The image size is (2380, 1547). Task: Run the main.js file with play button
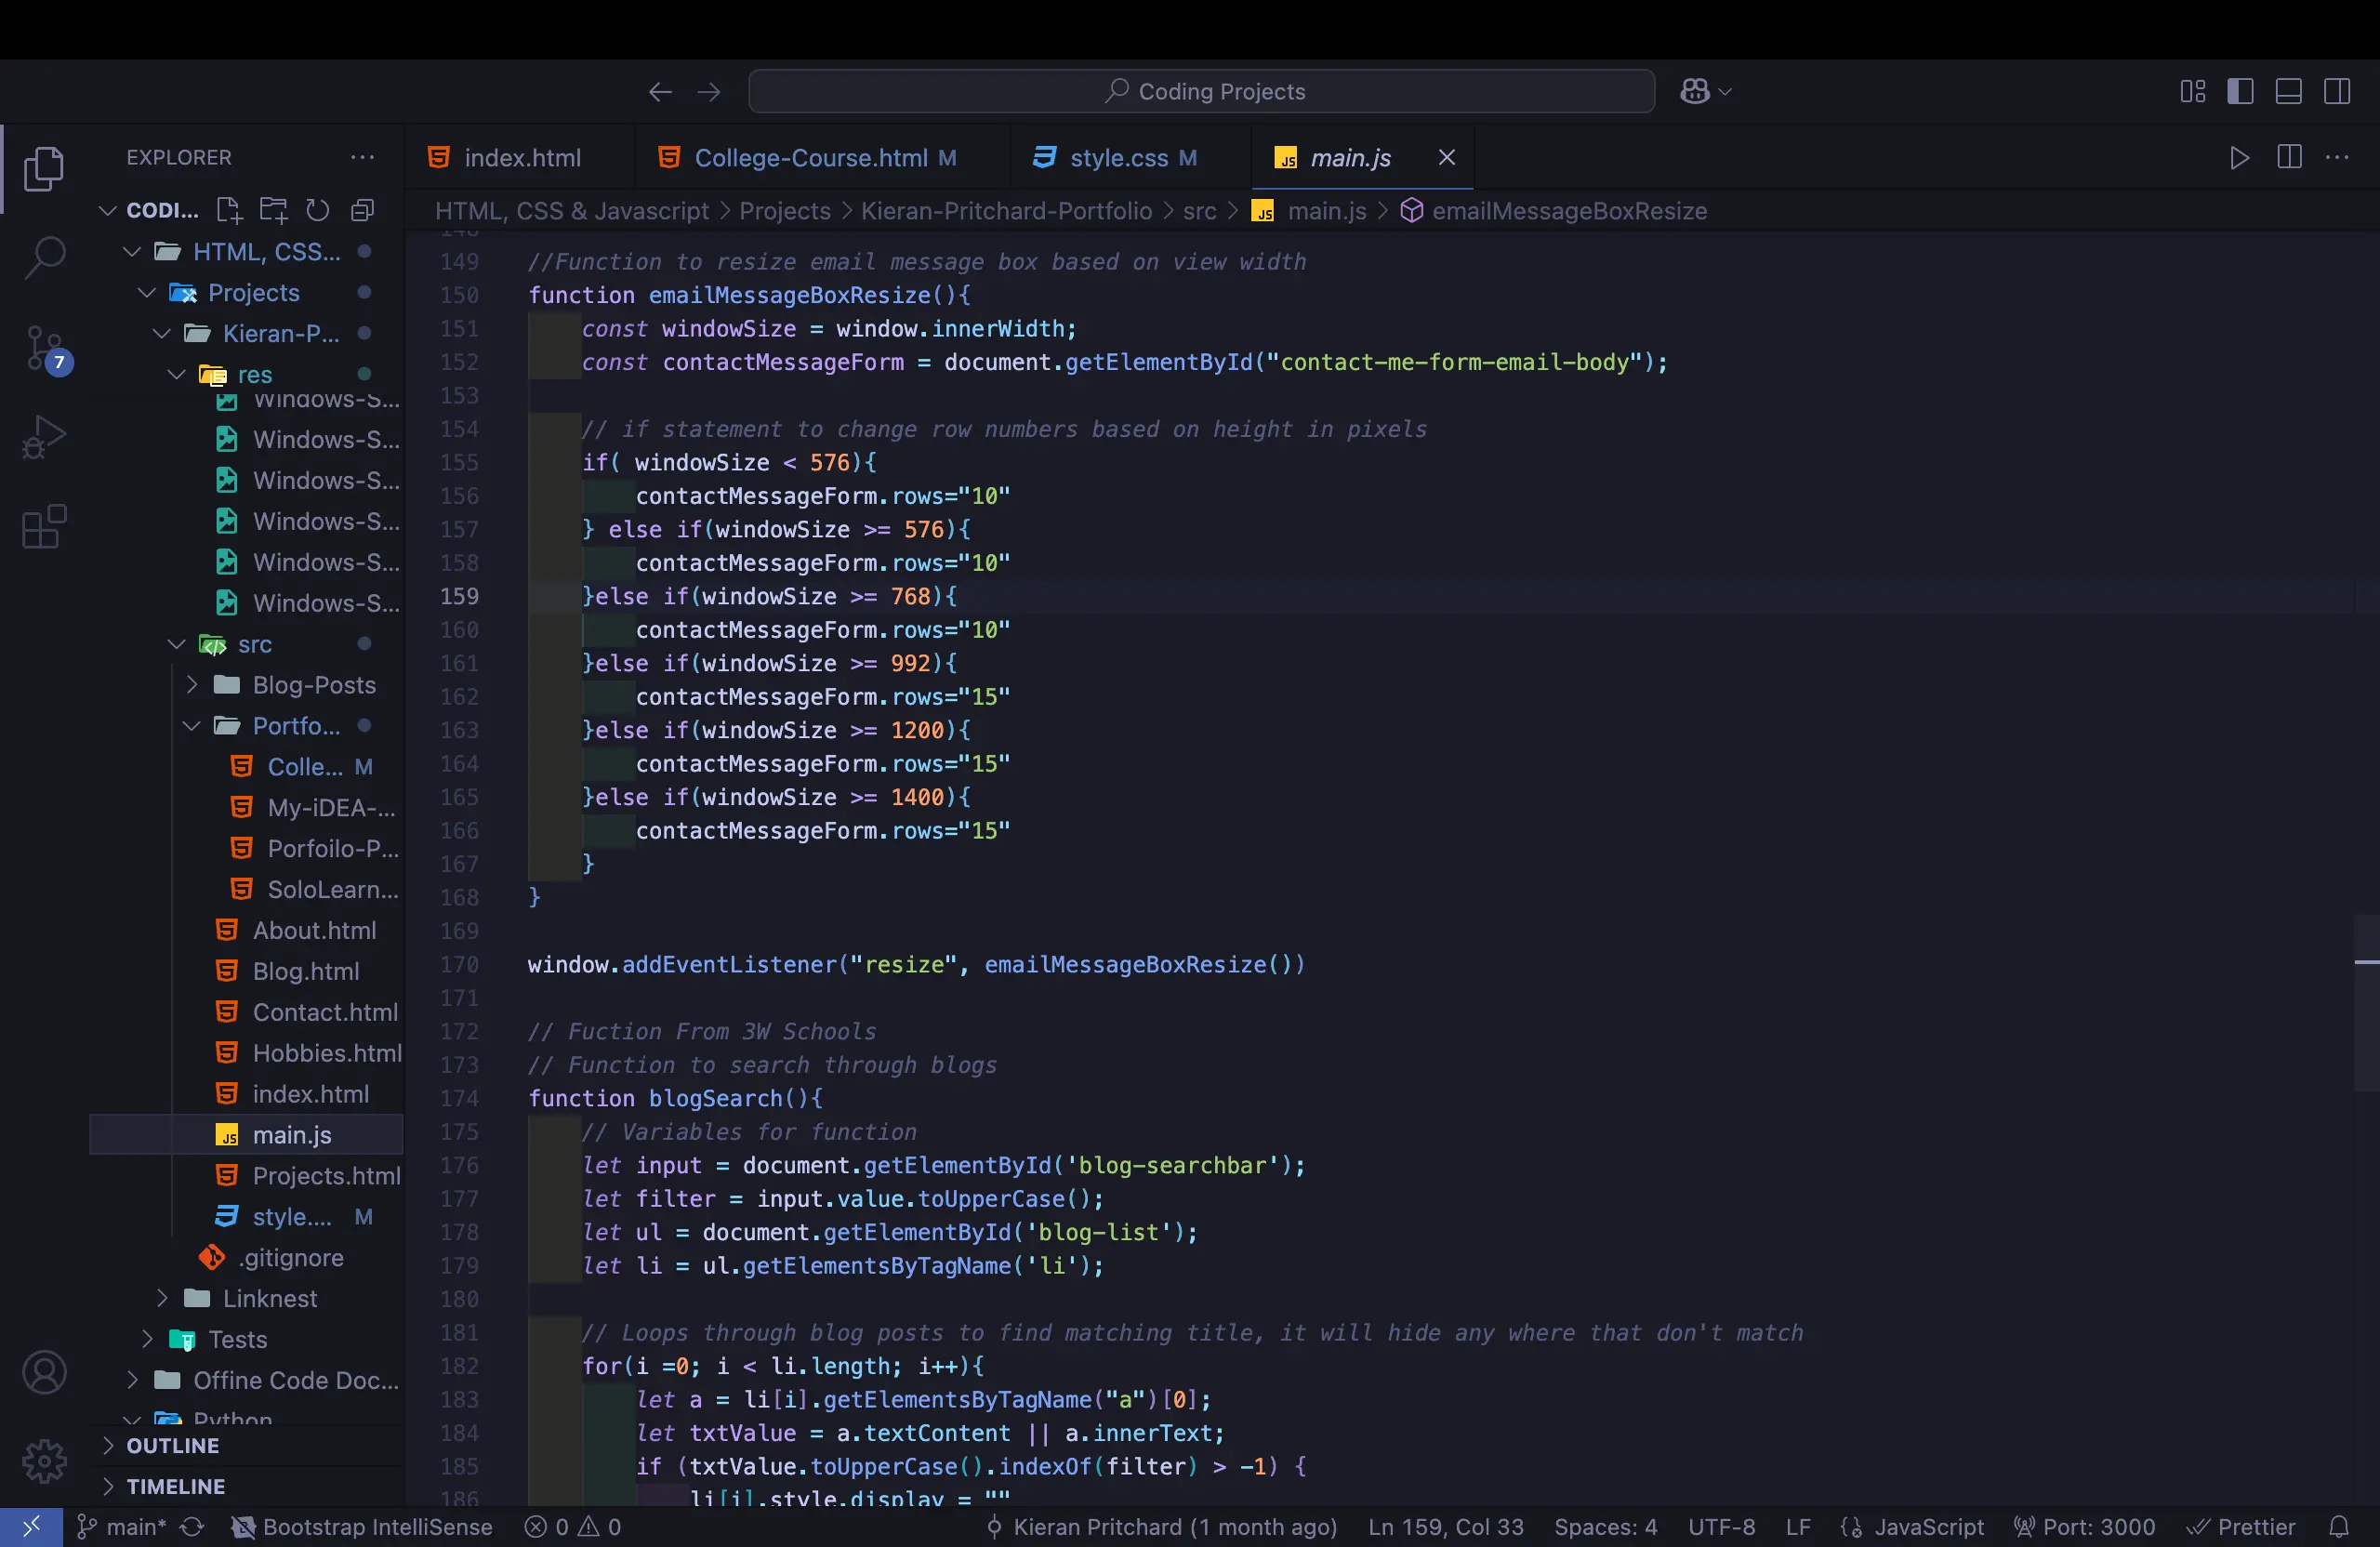2240,158
